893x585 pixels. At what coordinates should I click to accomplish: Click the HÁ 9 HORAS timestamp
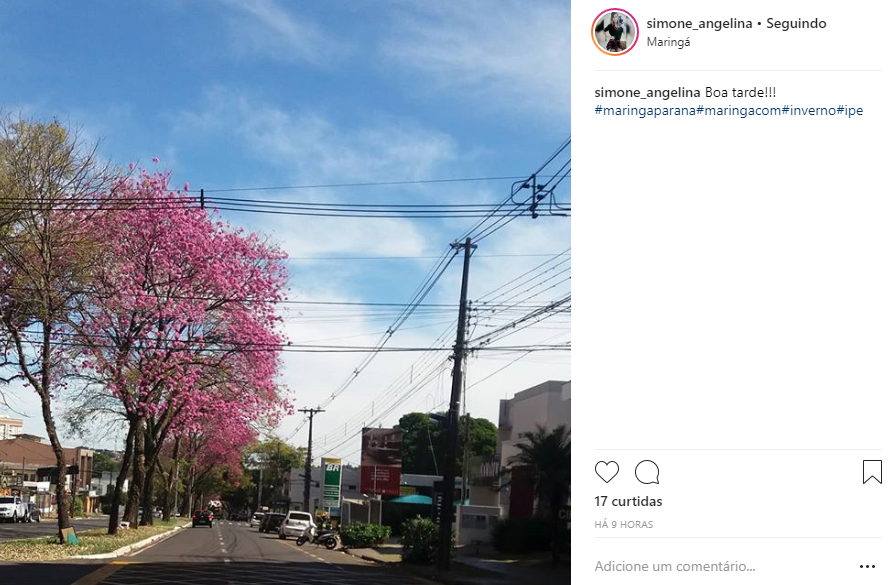pos(624,525)
